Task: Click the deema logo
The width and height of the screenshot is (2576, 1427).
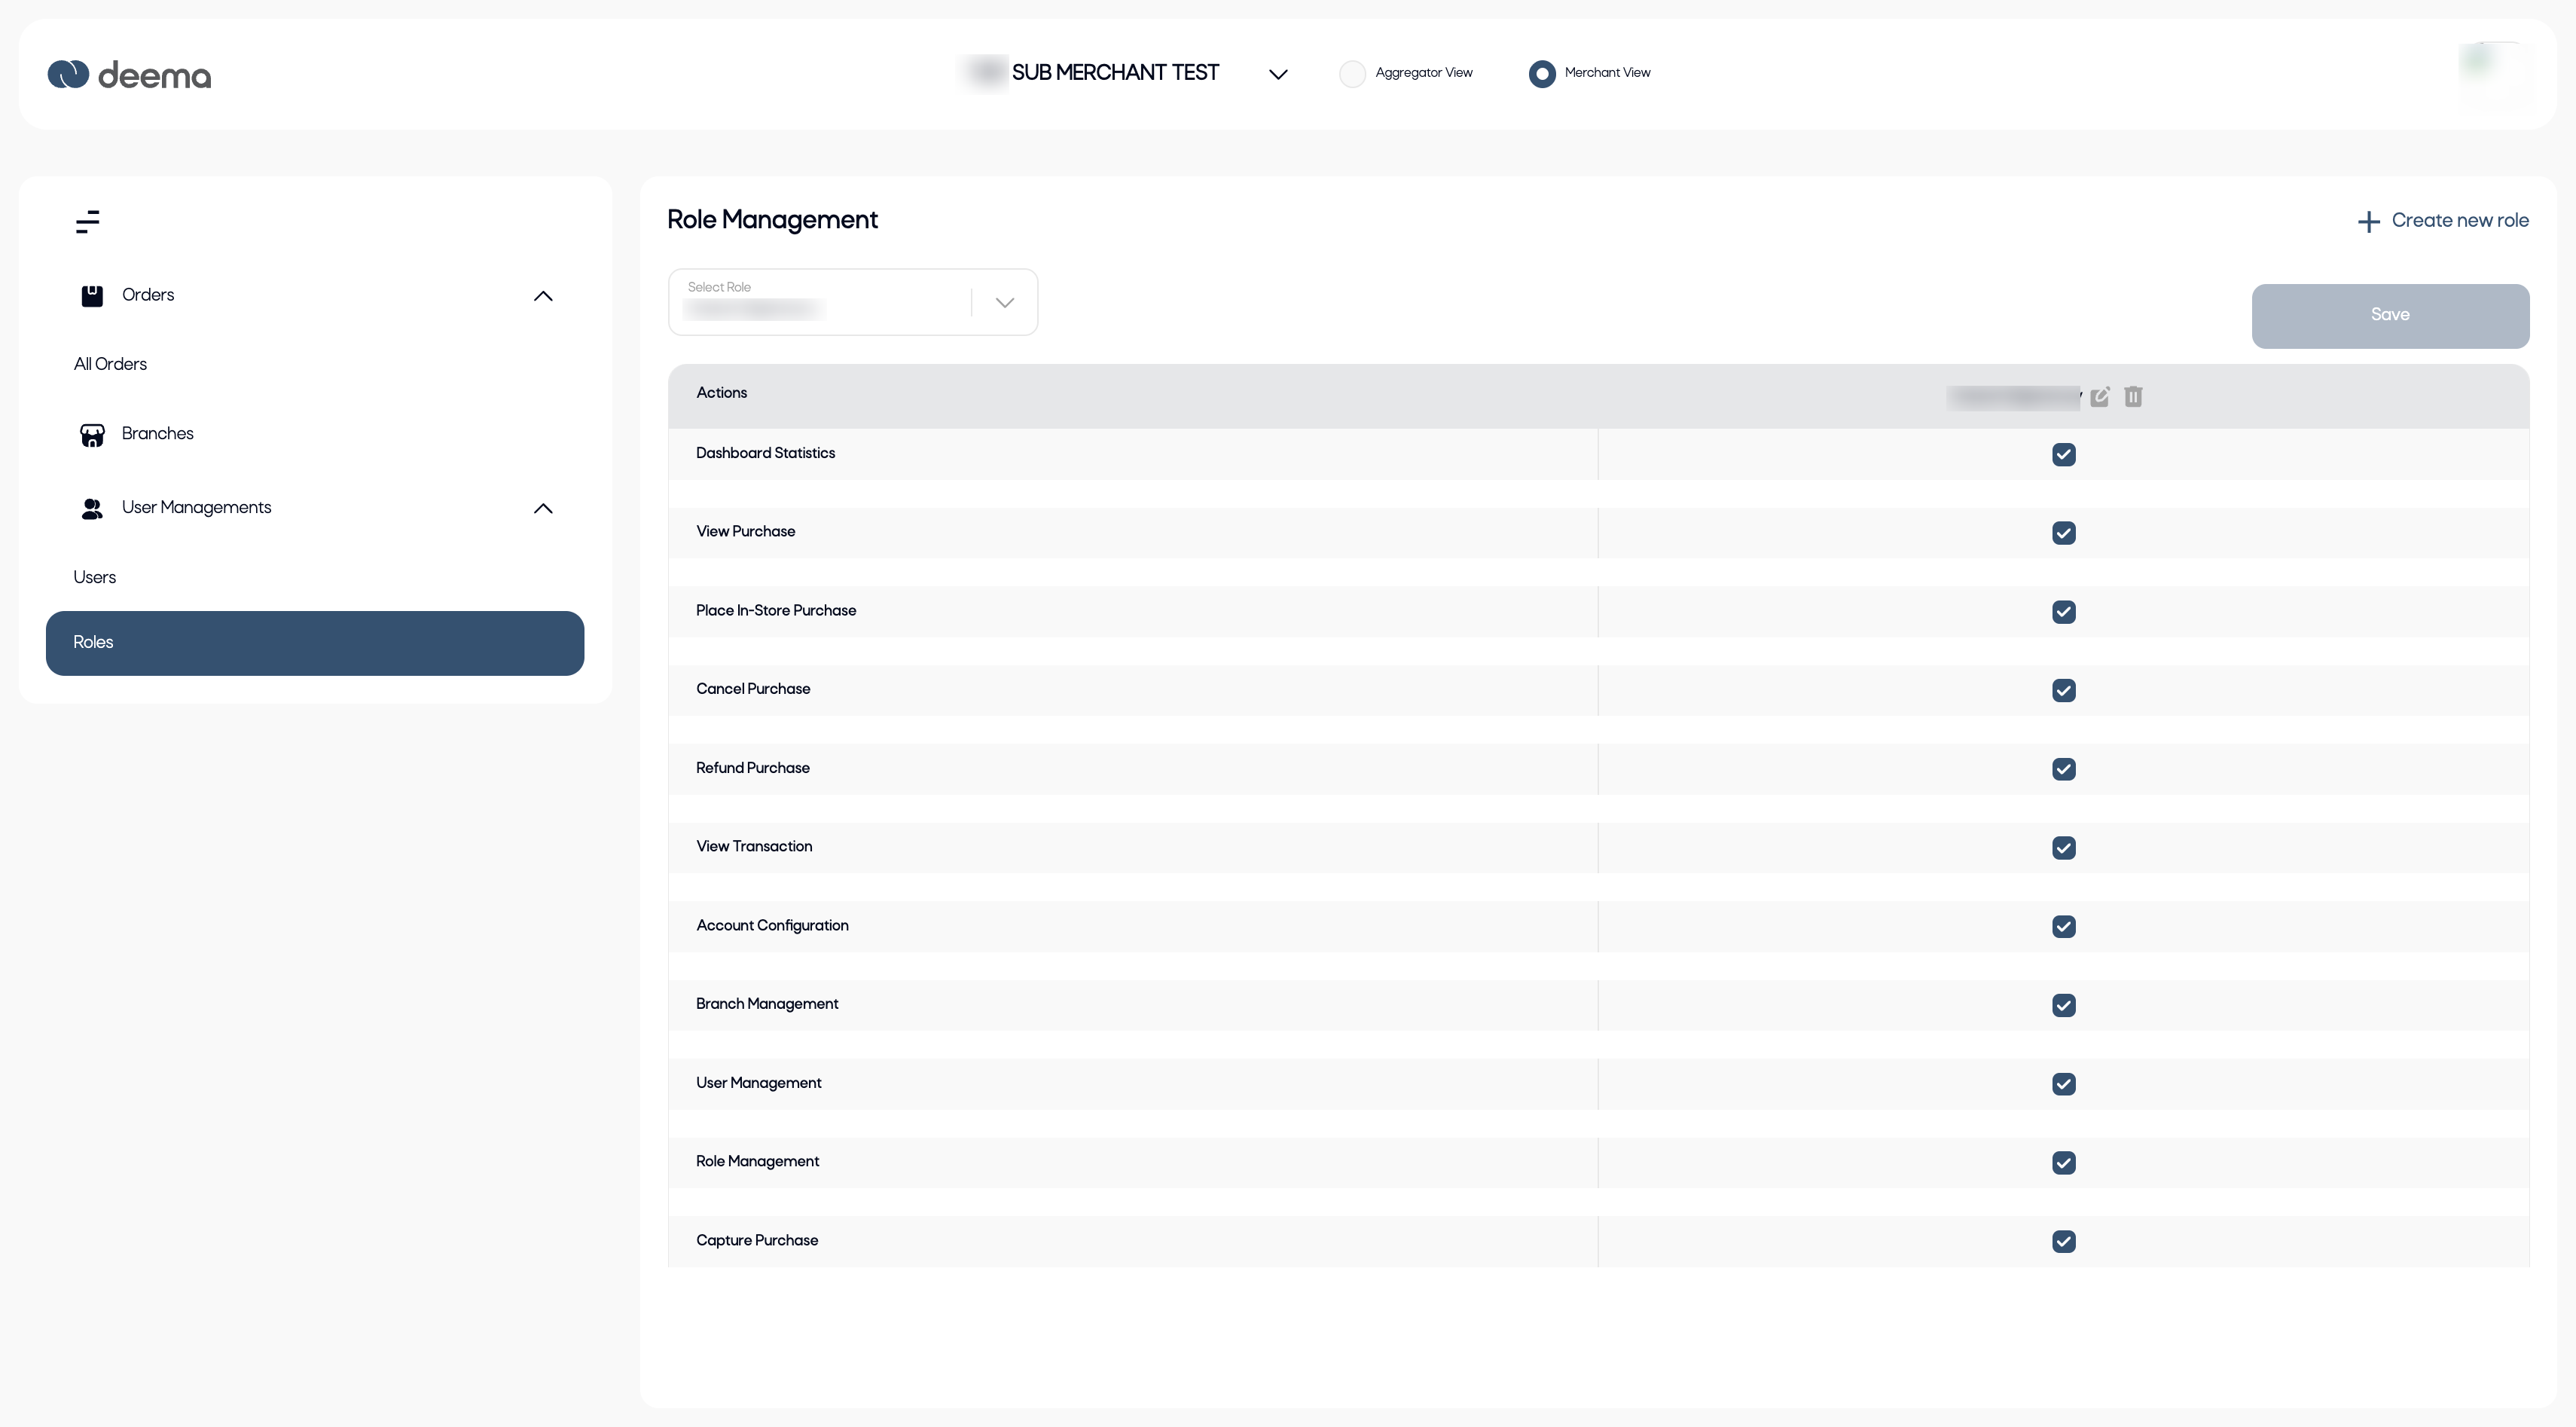Action: tap(129, 74)
